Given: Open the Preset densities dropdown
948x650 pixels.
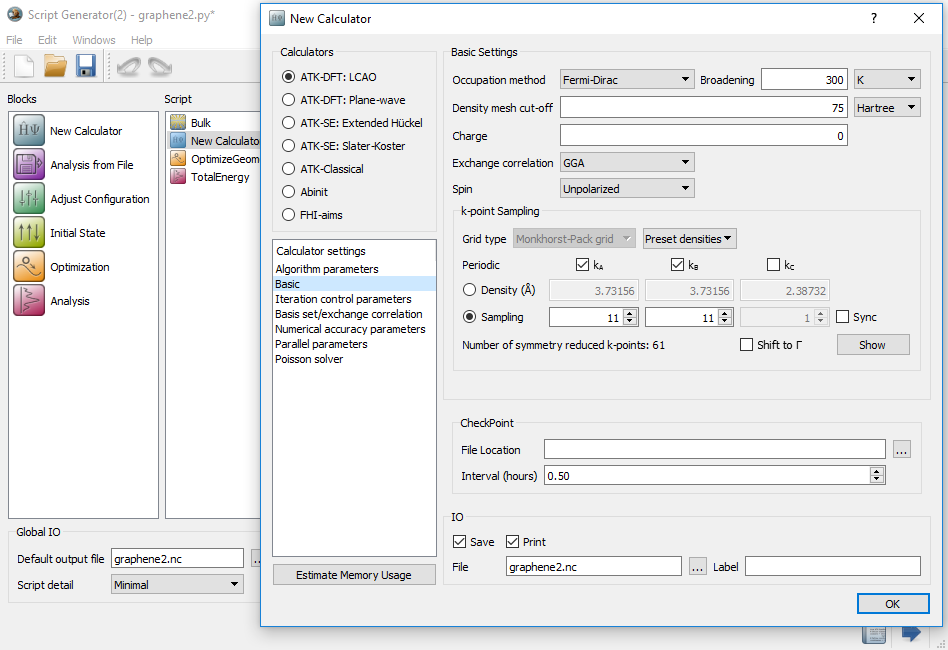Looking at the screenshot, I should pos(689,238).
